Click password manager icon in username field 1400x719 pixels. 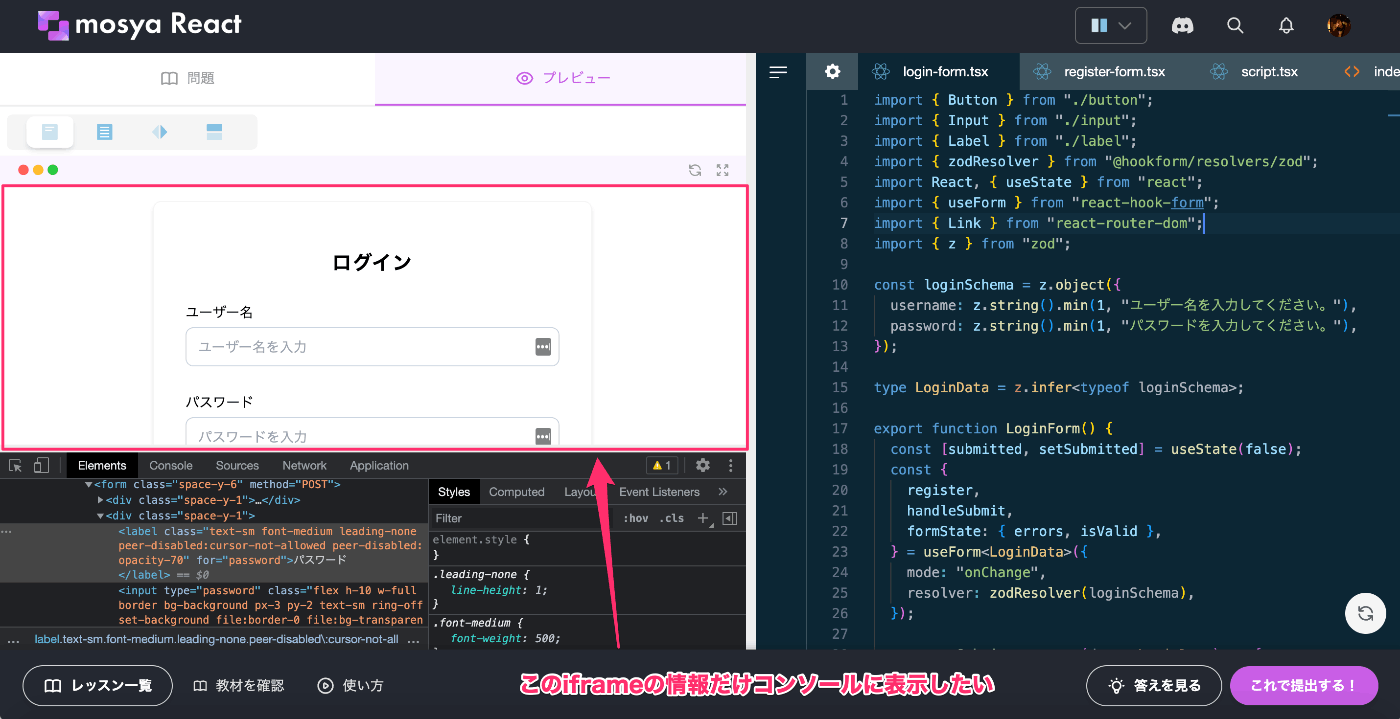click(543, 347)
